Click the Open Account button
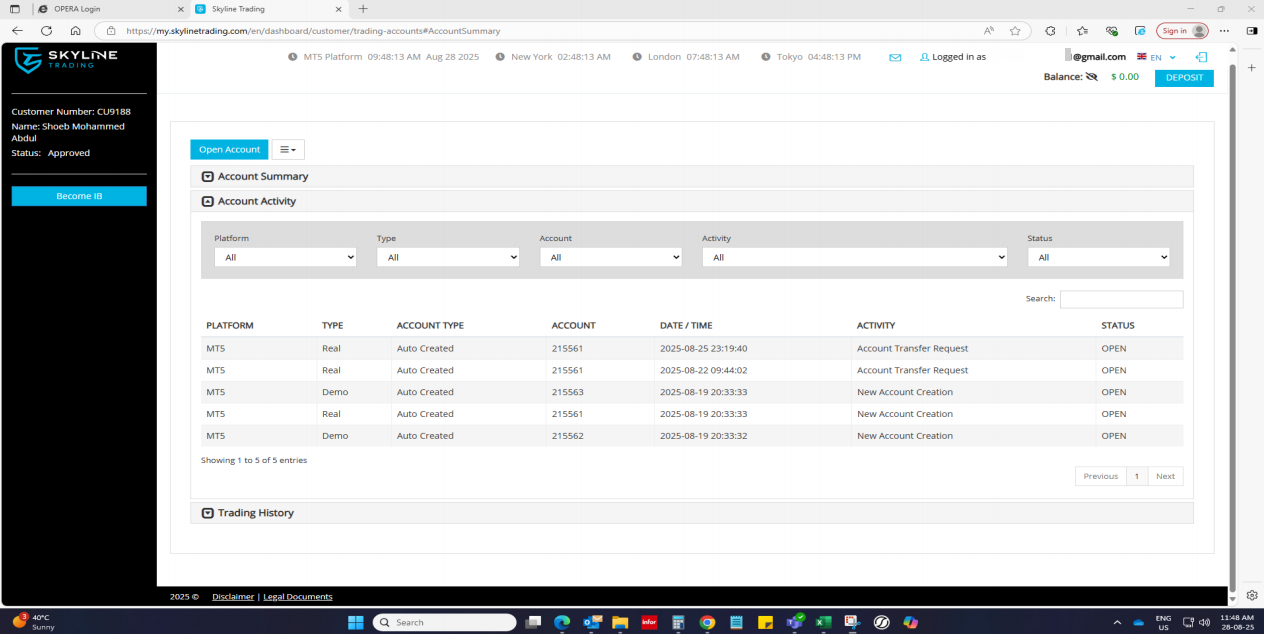The height and width of the screenshot is (634, 1264). pos(229,150)
